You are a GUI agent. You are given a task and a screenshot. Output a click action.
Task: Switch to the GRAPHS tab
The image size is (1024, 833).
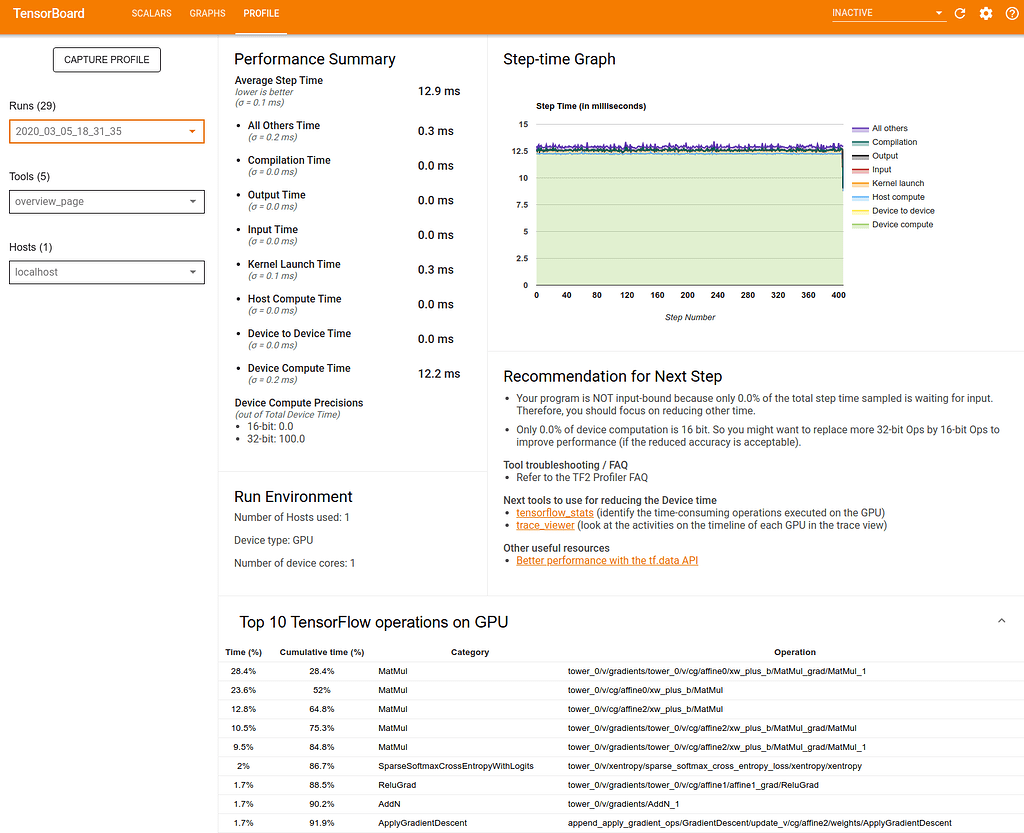207,14
